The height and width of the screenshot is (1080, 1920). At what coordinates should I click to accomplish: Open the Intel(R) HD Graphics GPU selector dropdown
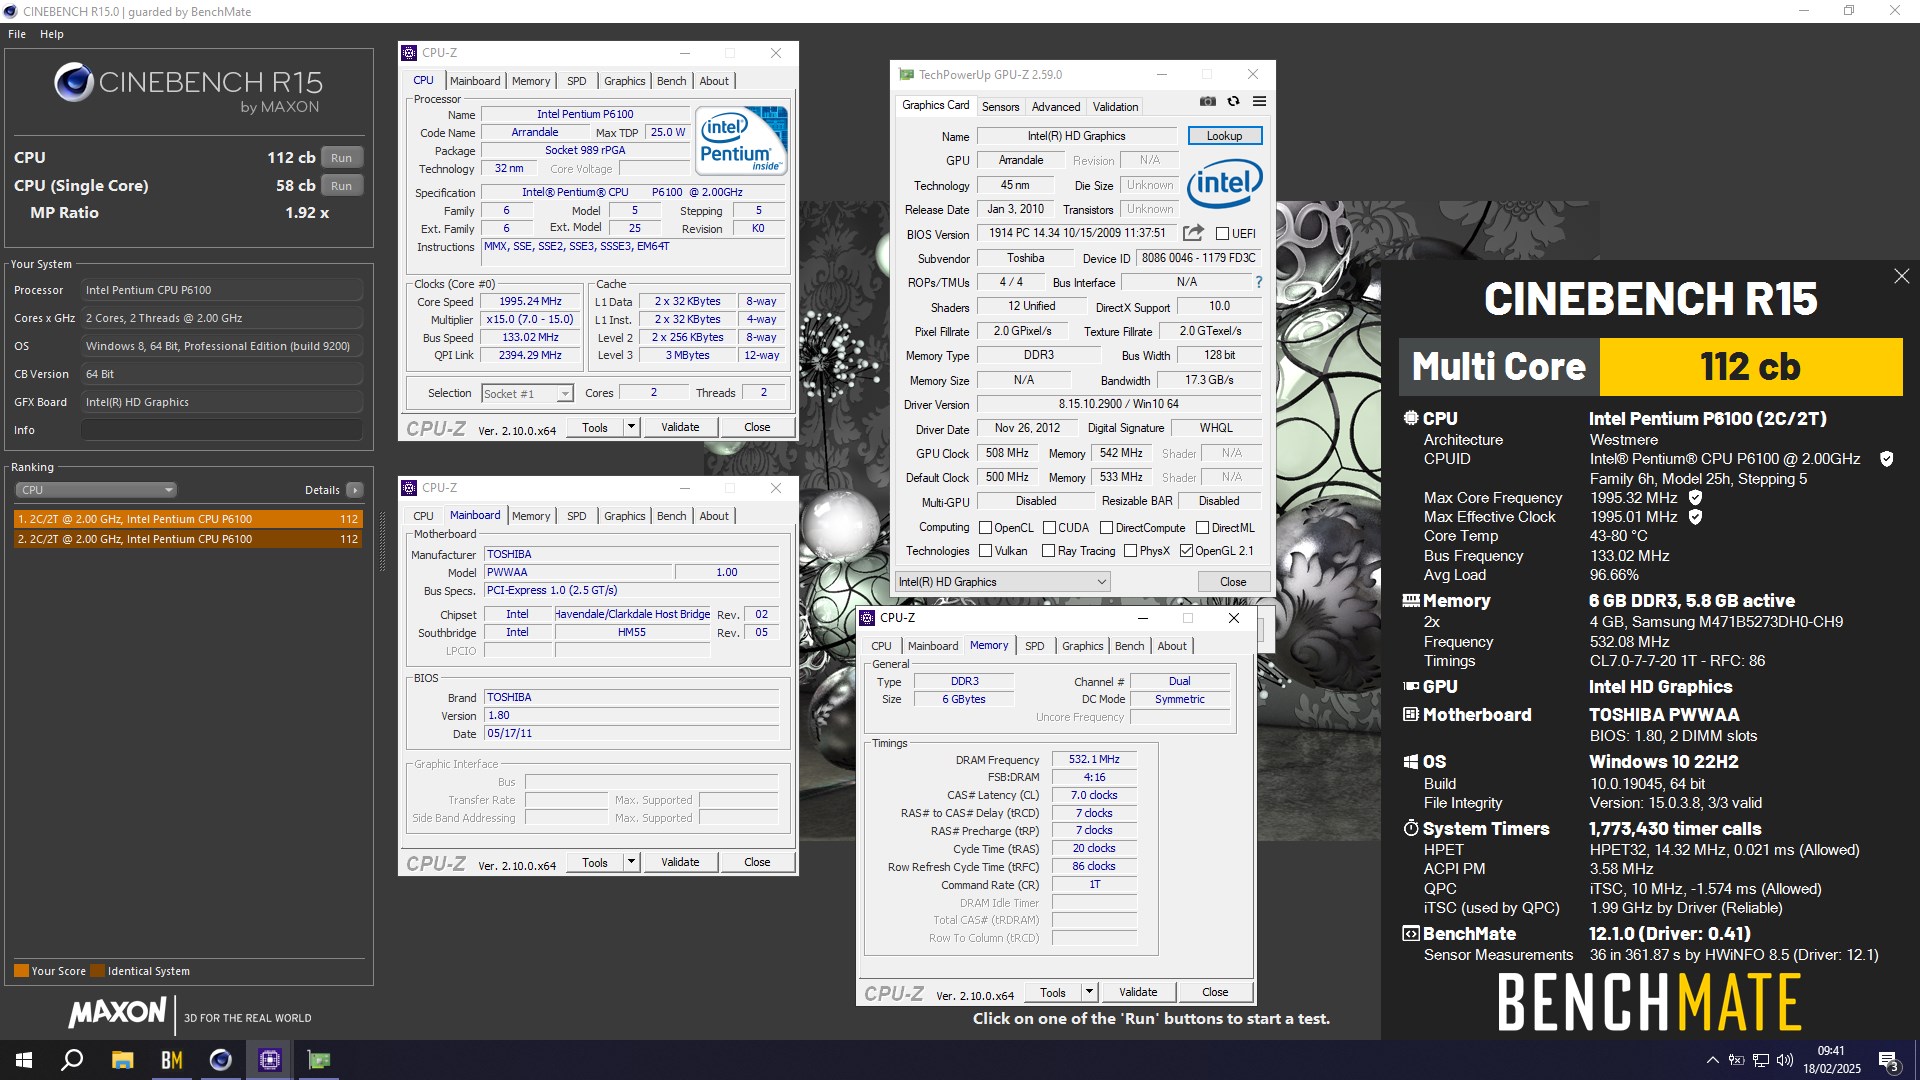[x=1002, y=582]
